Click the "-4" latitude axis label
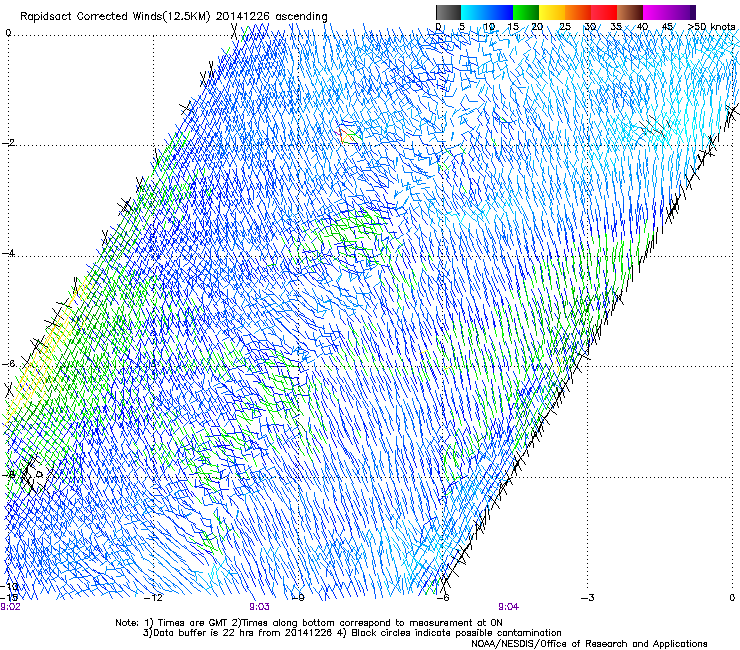Image resolution: width=740 pixels, height=650 pixels. 9,253
